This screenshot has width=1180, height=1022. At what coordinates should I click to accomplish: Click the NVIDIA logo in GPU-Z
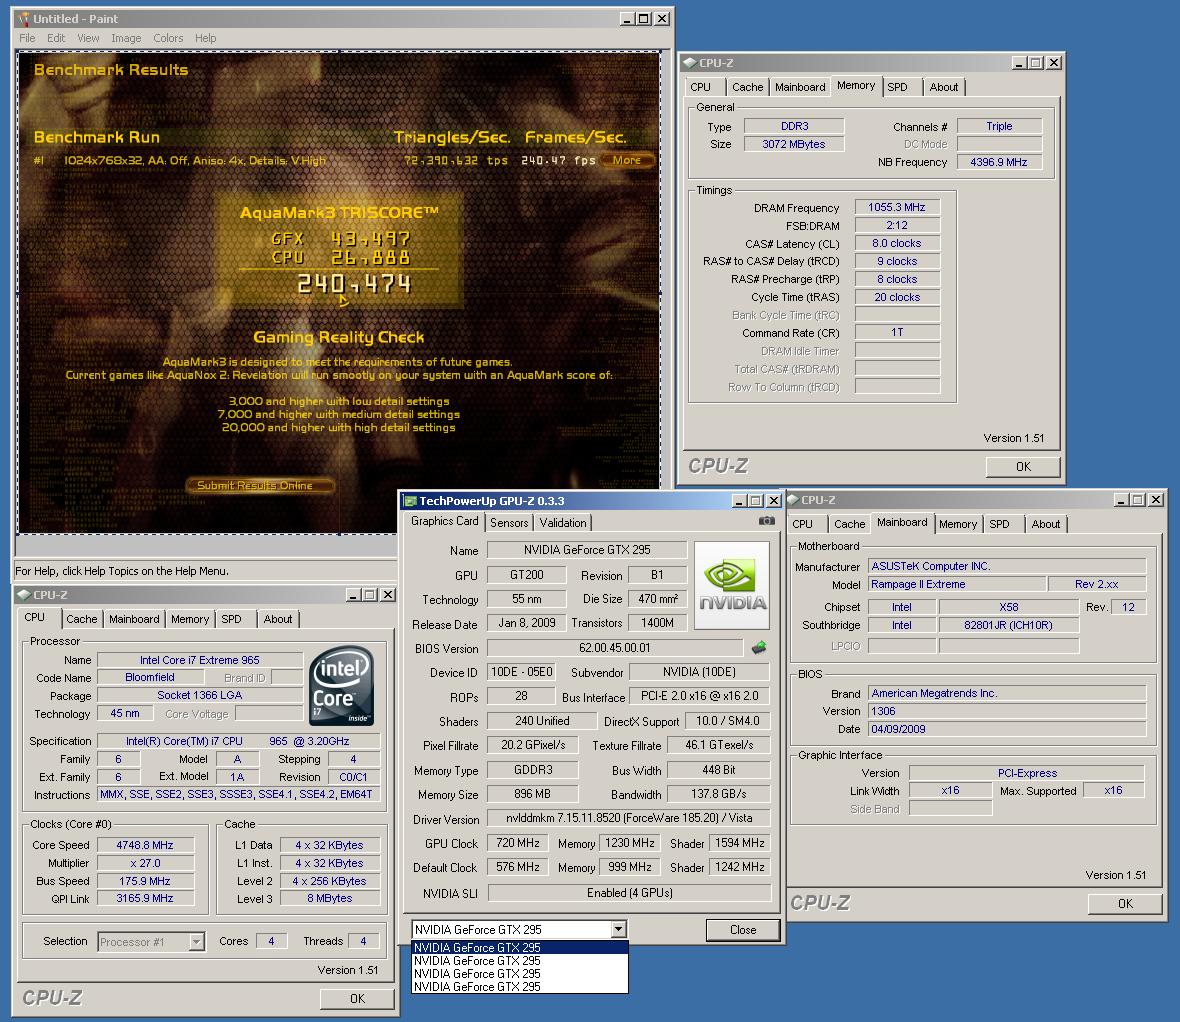[732, 586]
